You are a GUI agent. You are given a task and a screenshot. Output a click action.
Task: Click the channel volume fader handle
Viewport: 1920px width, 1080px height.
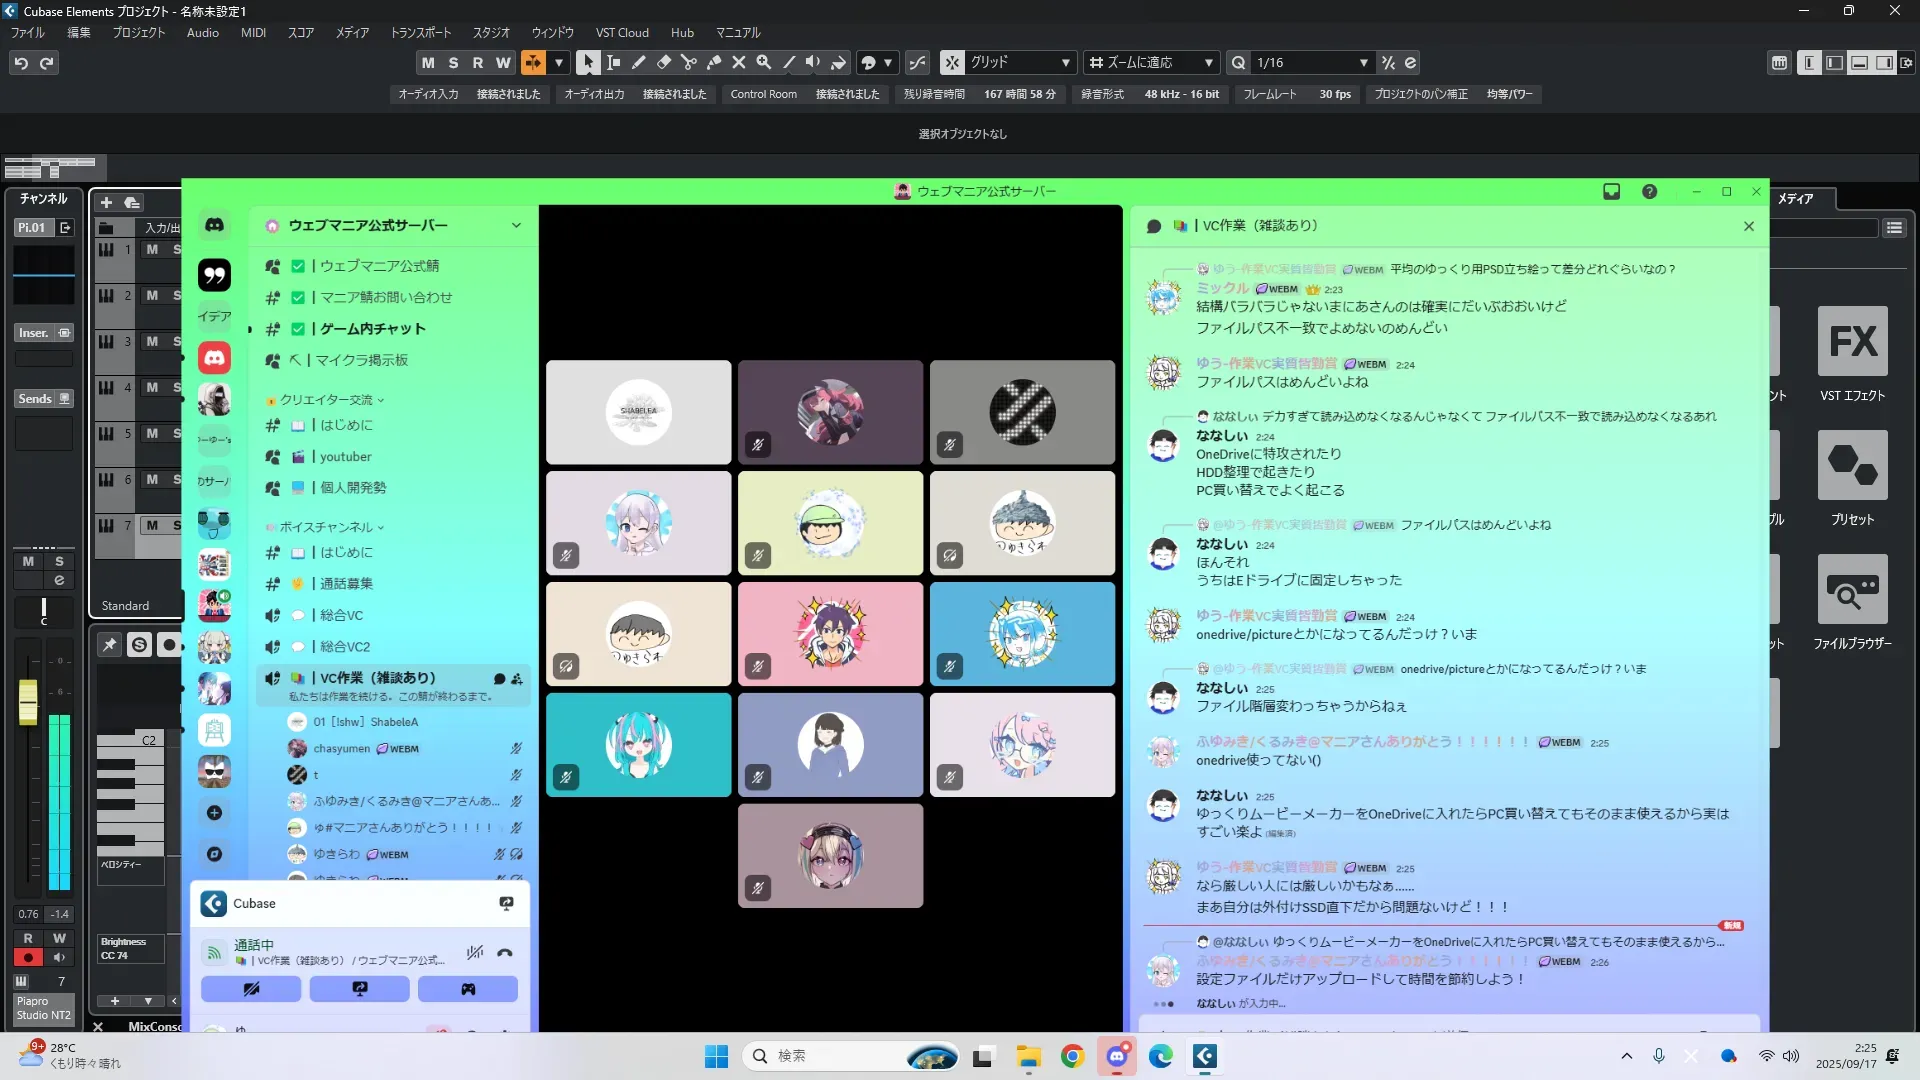click(28, 701)
